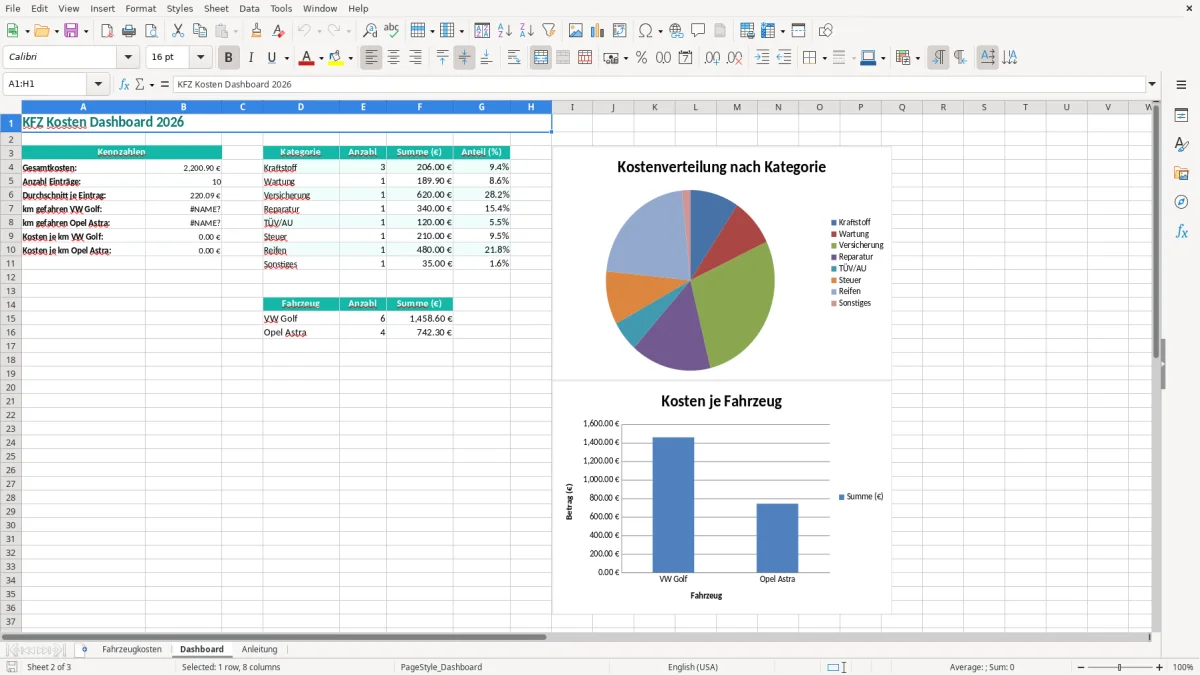The width and height of the screenshot is (1200, 675).
Task: Insert a comment
Action: [x=698, y=31]
